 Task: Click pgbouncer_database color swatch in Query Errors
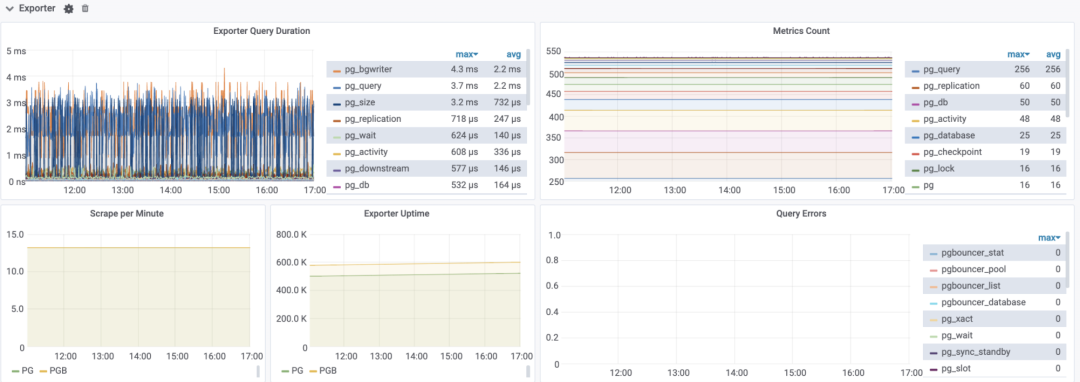(x=933, y=303)
